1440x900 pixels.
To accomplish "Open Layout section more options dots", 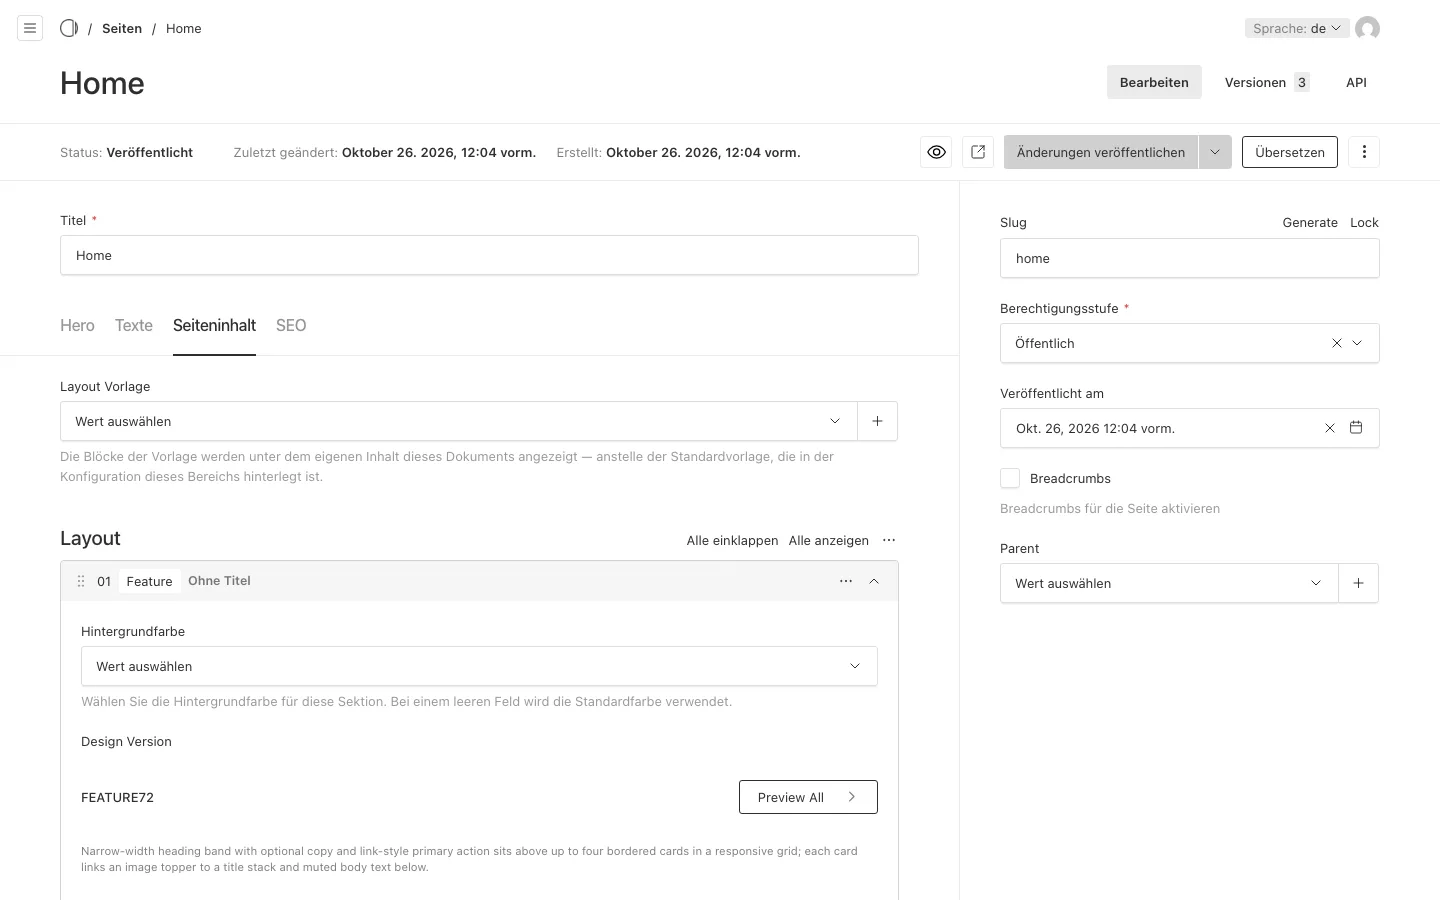I will pyautogui.click(x=889, y=540).
